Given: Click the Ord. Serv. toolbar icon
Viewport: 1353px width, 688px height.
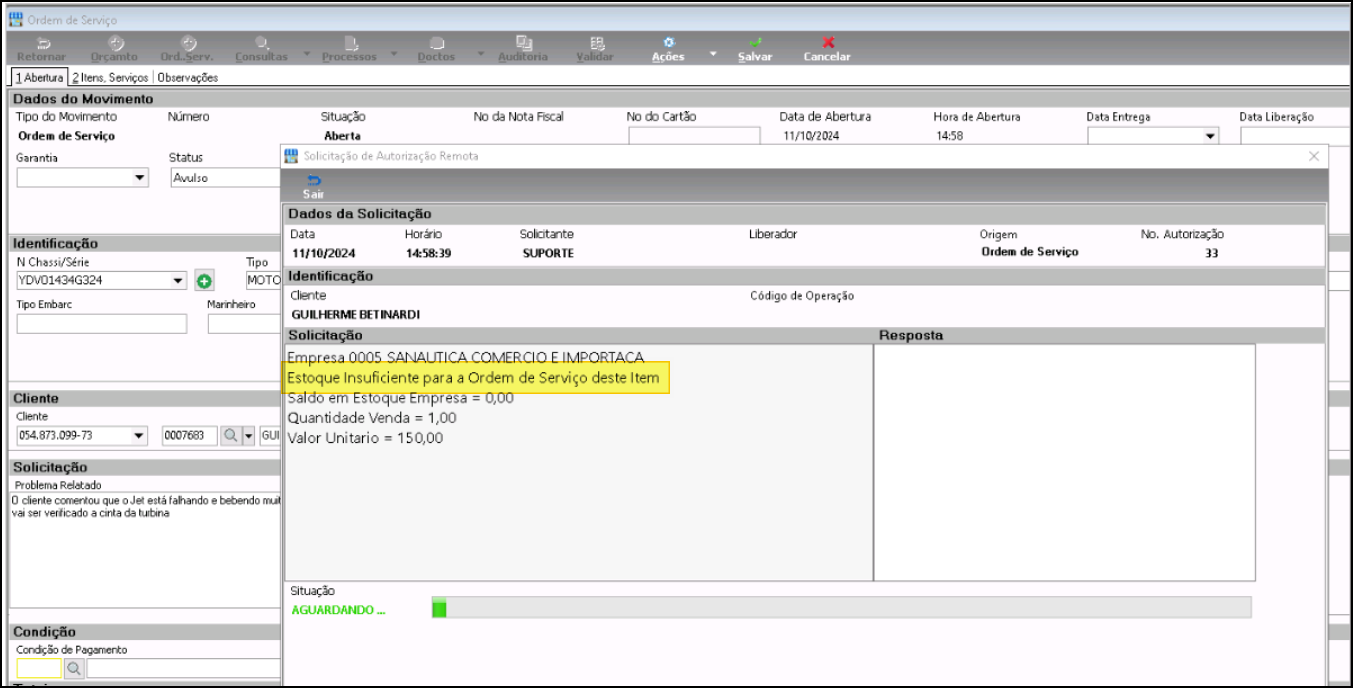Looking at the screenshot, I should coord(188,43).
